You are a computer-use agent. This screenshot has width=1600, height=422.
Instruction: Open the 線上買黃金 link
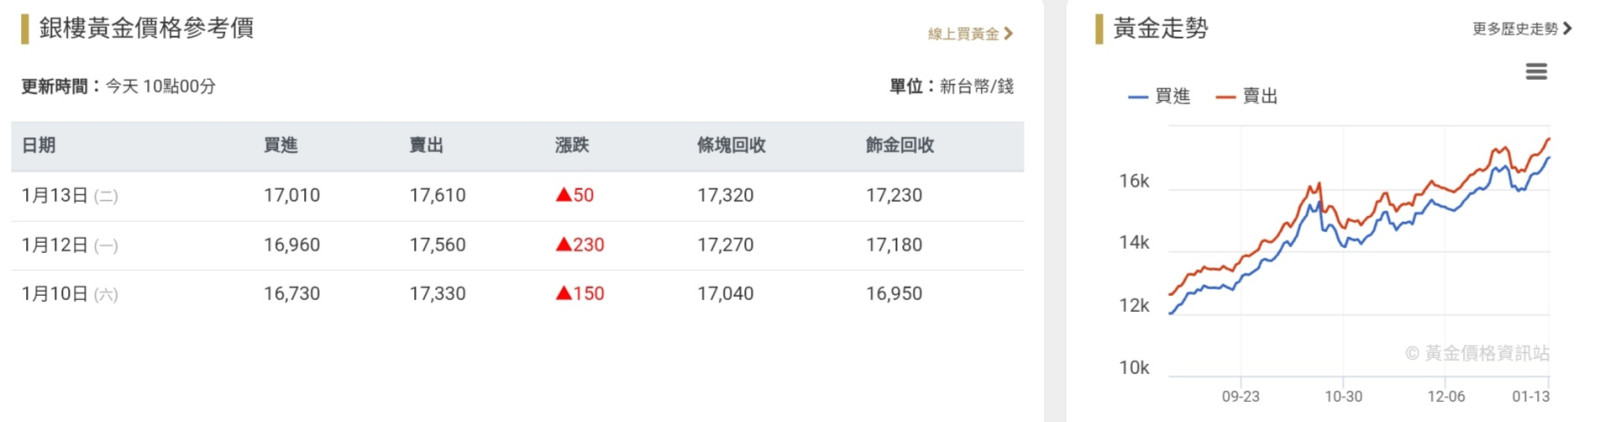(x=963, y=34)
